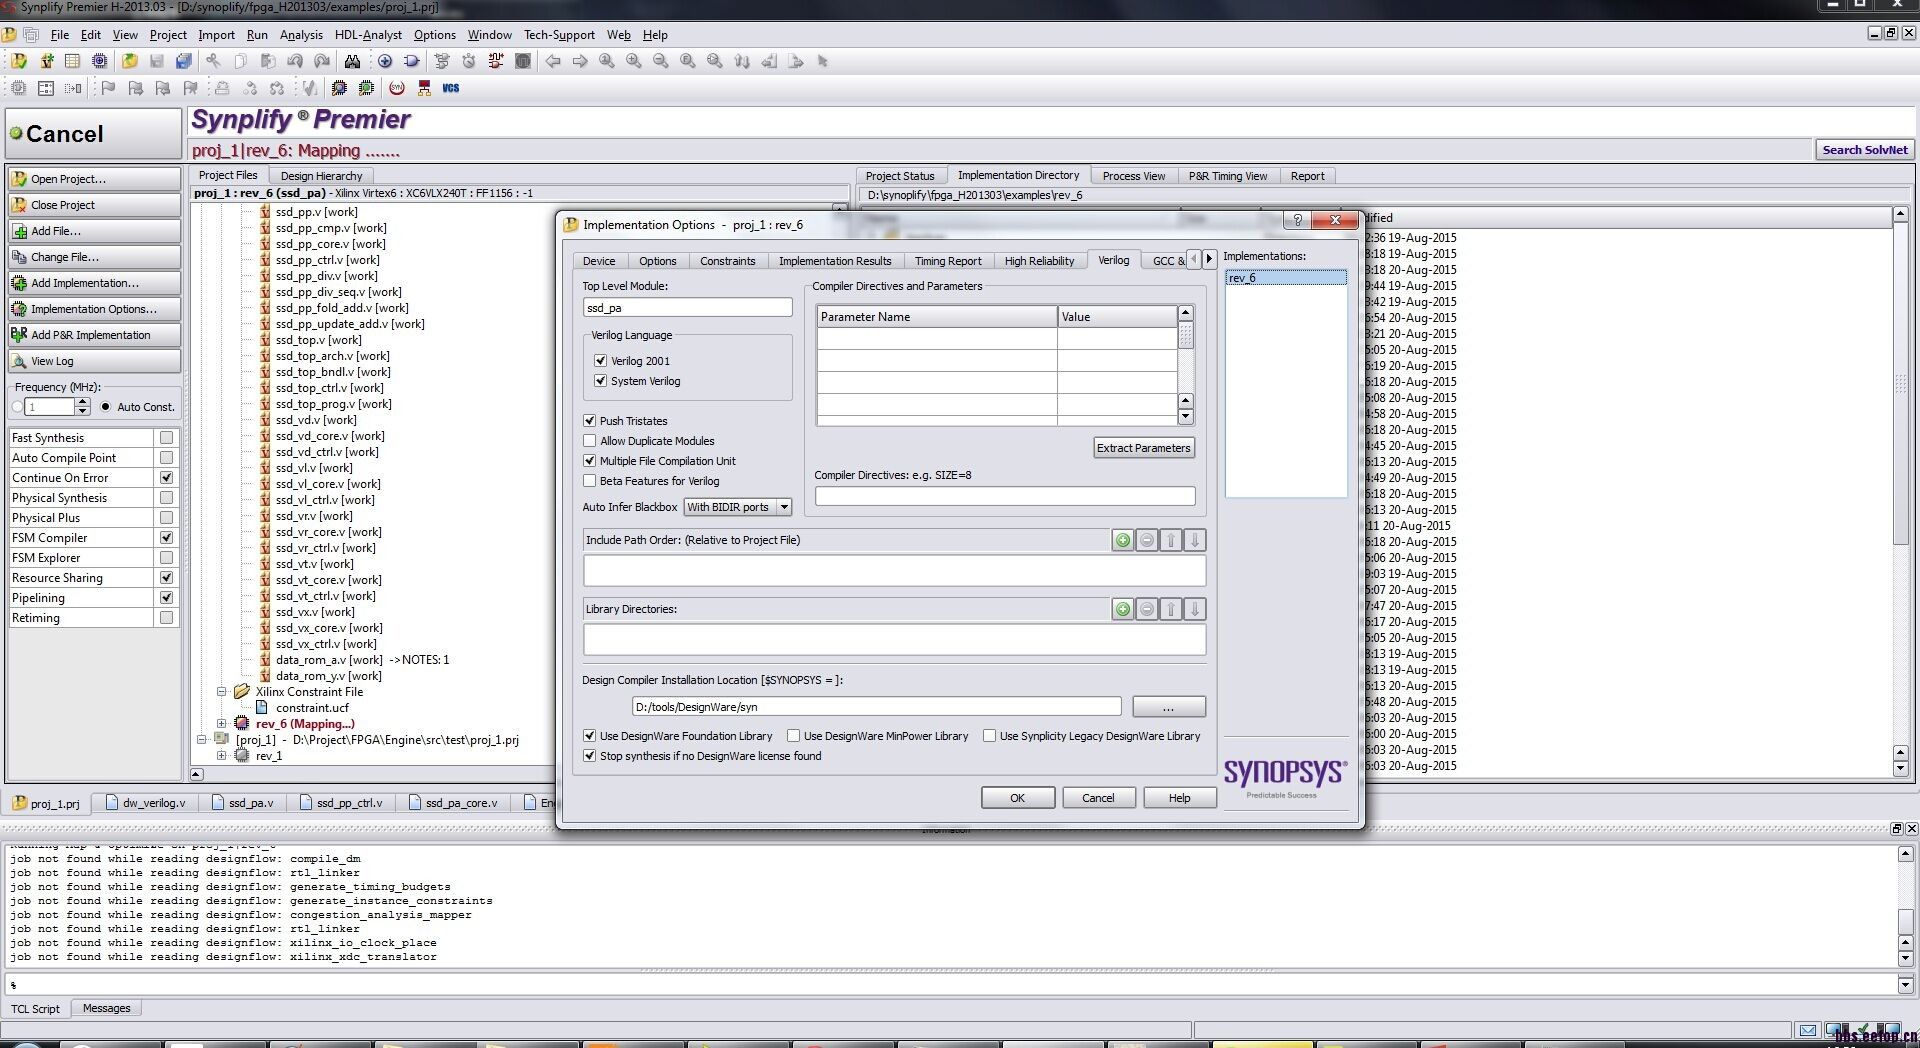Image resolution: width=1920 pixels, height=1048 pixels.
Task: Click the binoculars Find icon in toolbar
Action: tap(352, 61)
